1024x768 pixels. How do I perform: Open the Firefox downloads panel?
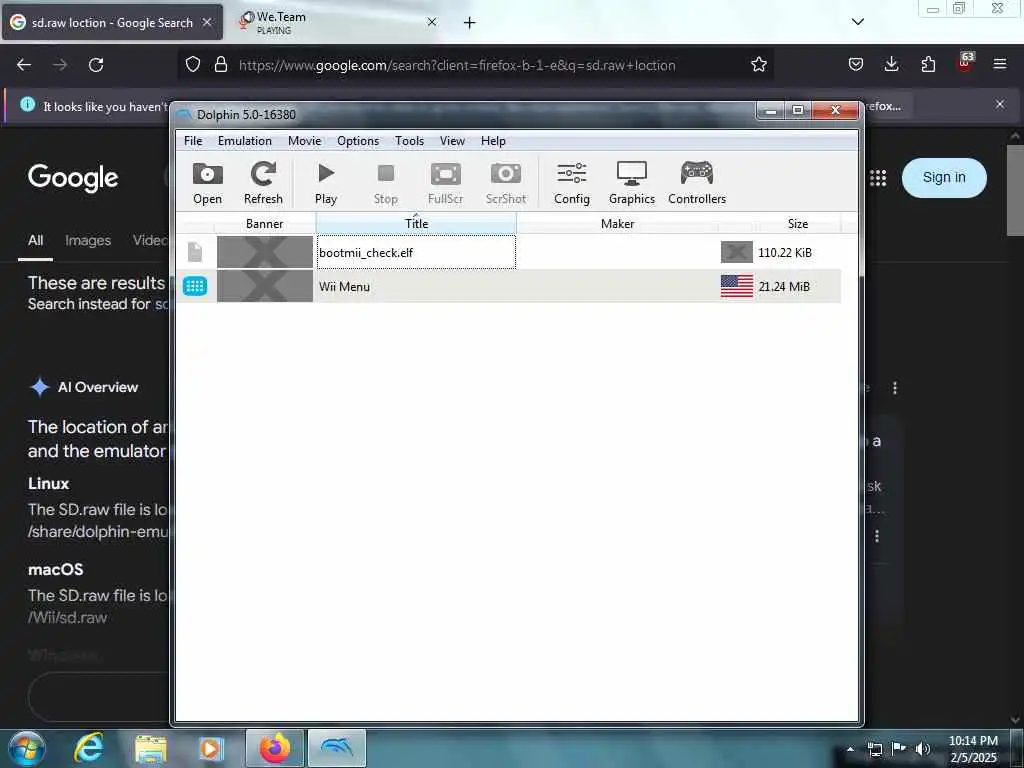[891, 65]
